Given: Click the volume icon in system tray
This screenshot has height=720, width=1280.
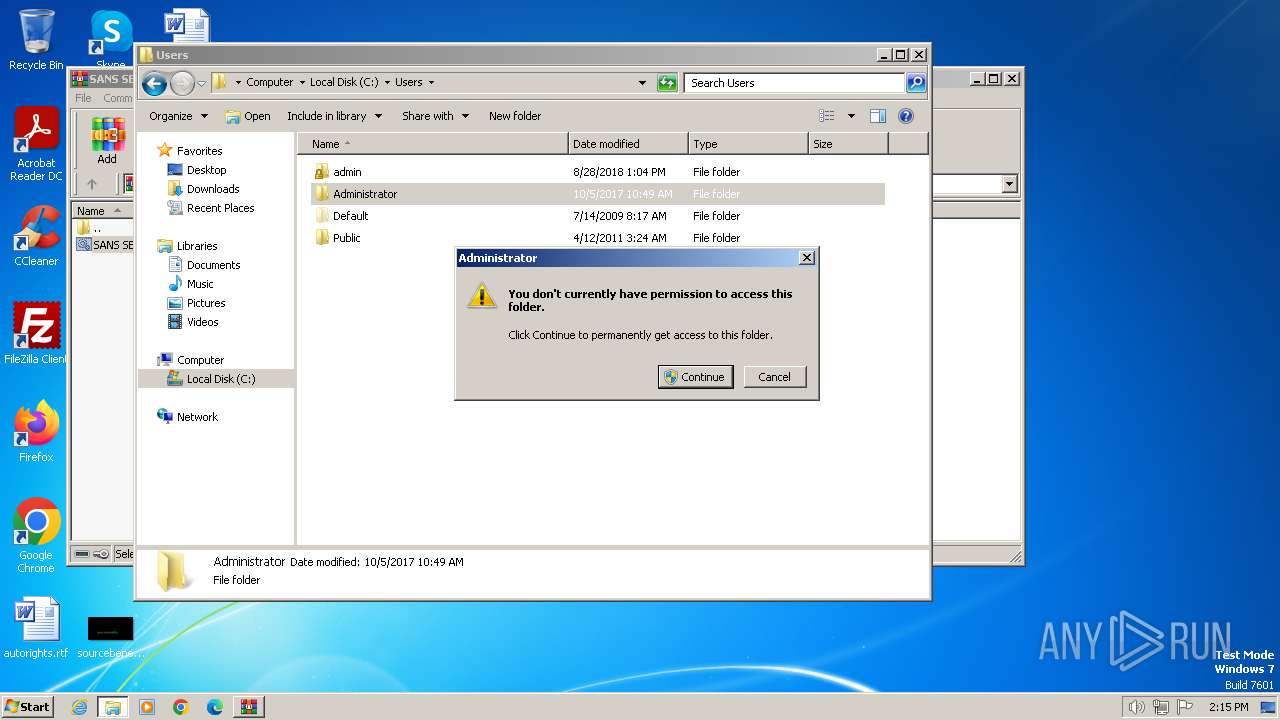Looking at the screenshot, I should tap(1136, 707).
